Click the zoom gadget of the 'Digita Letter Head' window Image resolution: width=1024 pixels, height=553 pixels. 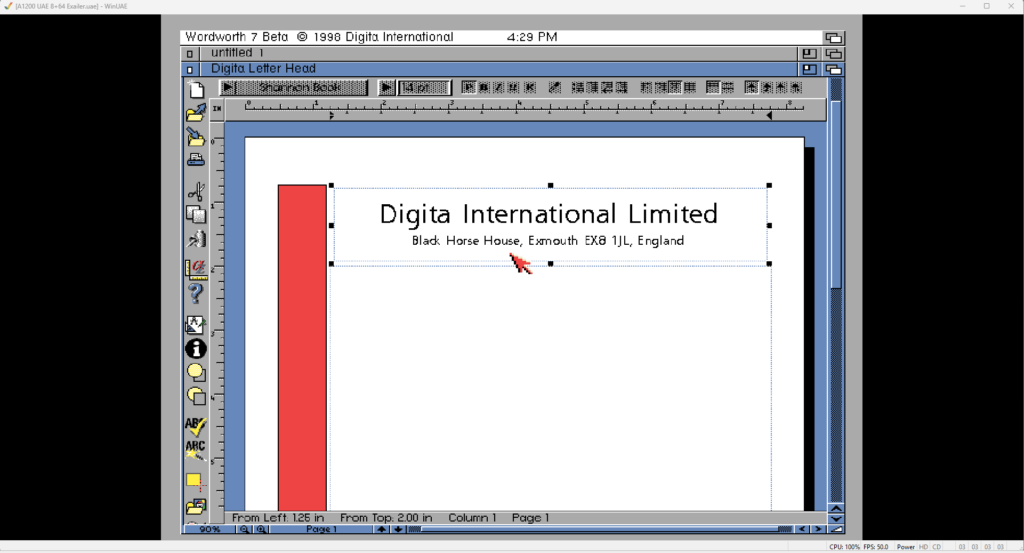click(809, 69)
